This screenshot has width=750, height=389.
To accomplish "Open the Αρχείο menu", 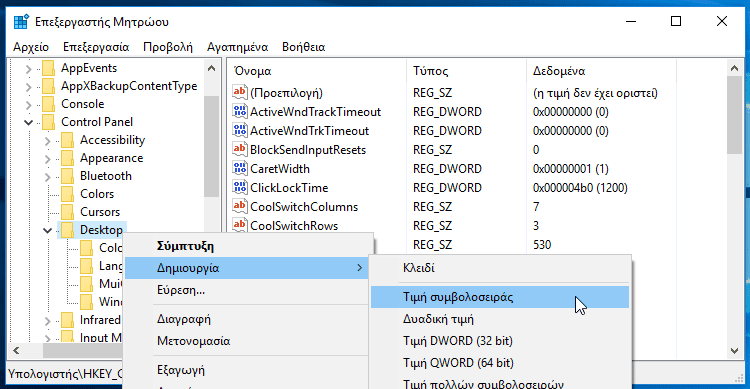I will (31, 47).
